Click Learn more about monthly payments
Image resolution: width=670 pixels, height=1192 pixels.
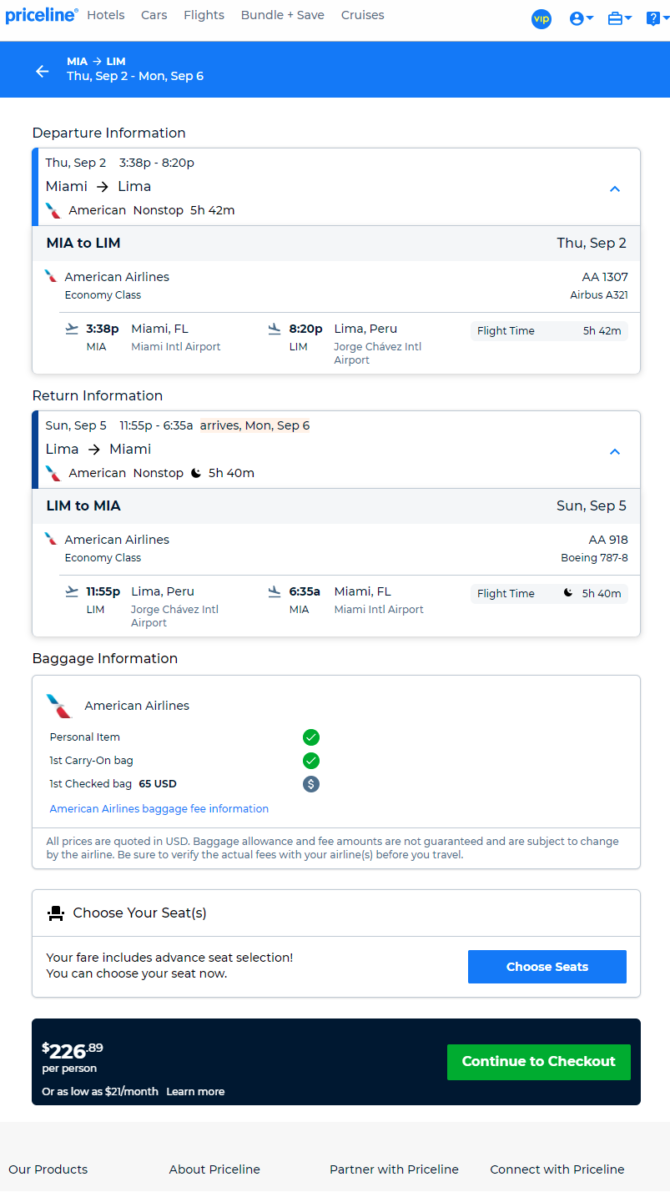pos(195,1092)
